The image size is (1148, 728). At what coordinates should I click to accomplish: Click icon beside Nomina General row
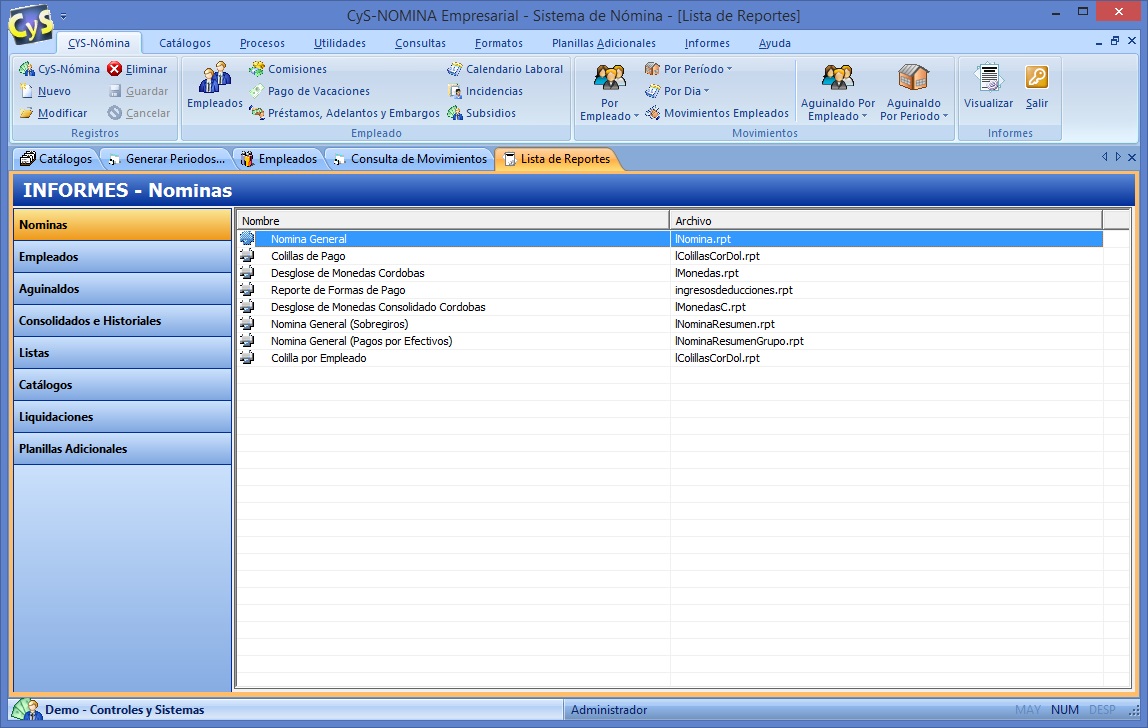tap(247, 239)
